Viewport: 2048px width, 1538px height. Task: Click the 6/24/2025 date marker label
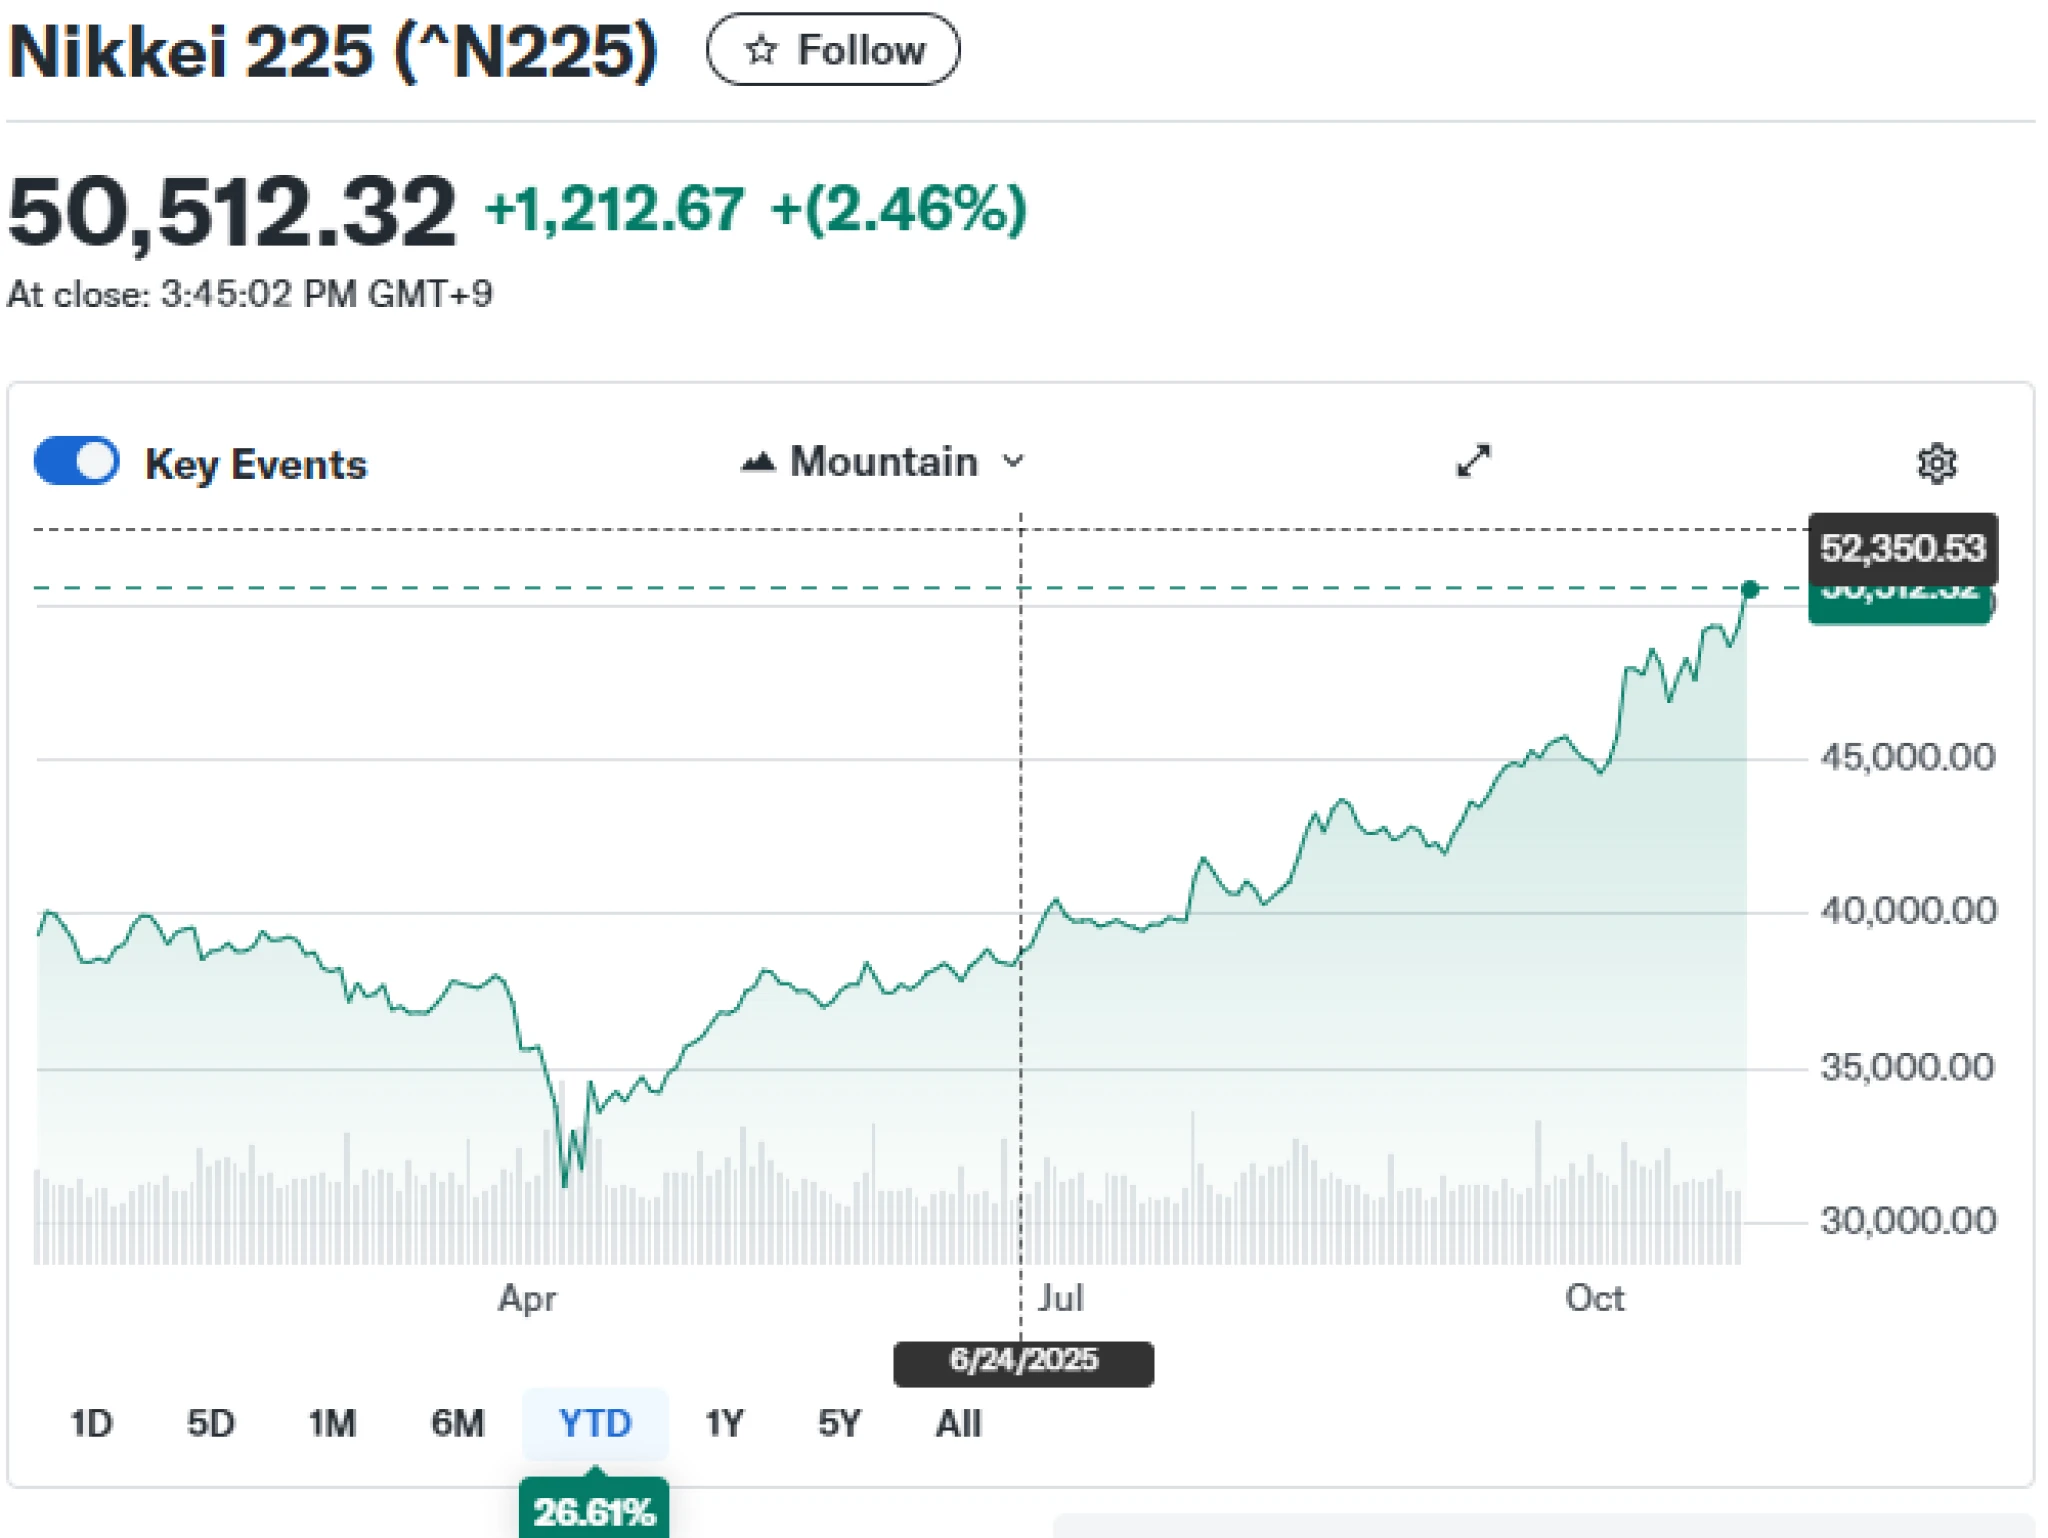(x=1023, y=1362)
